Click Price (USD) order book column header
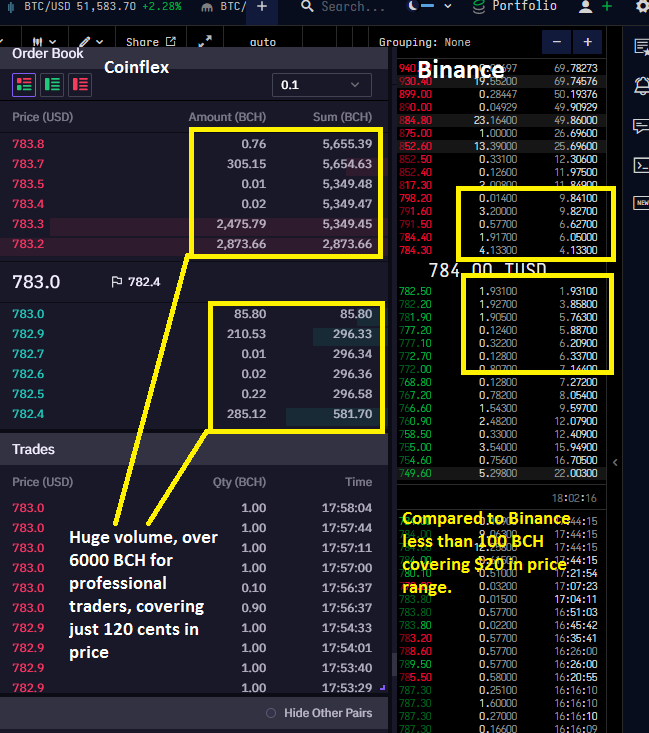 pyautogui.click(x=43, y=117)
